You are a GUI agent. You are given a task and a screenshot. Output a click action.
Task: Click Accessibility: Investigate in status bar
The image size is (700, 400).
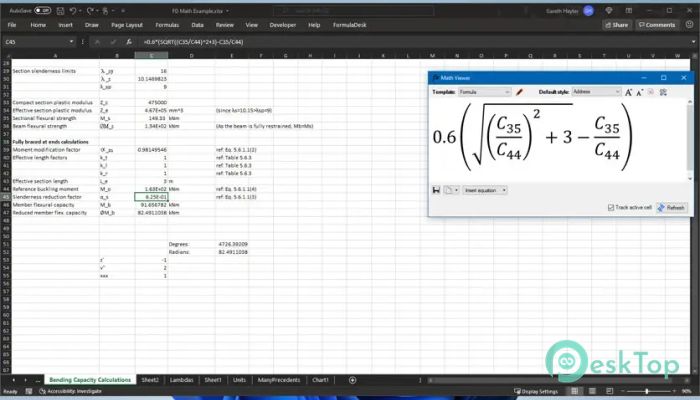click(x=70, y=392)
